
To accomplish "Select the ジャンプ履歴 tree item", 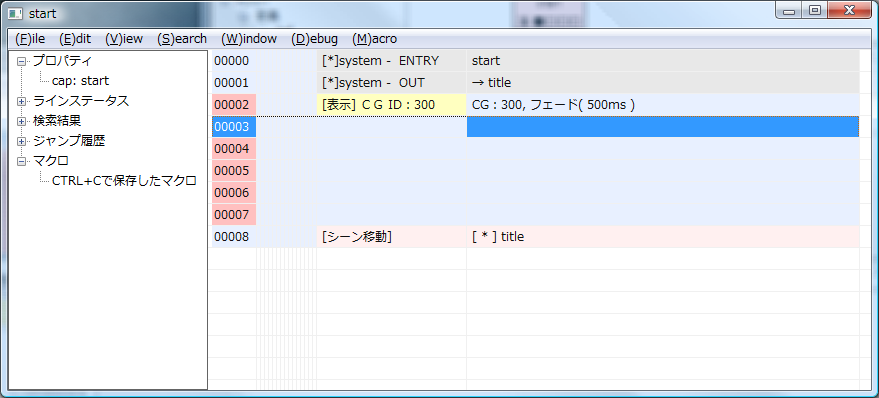I will (x=68, y=141).
